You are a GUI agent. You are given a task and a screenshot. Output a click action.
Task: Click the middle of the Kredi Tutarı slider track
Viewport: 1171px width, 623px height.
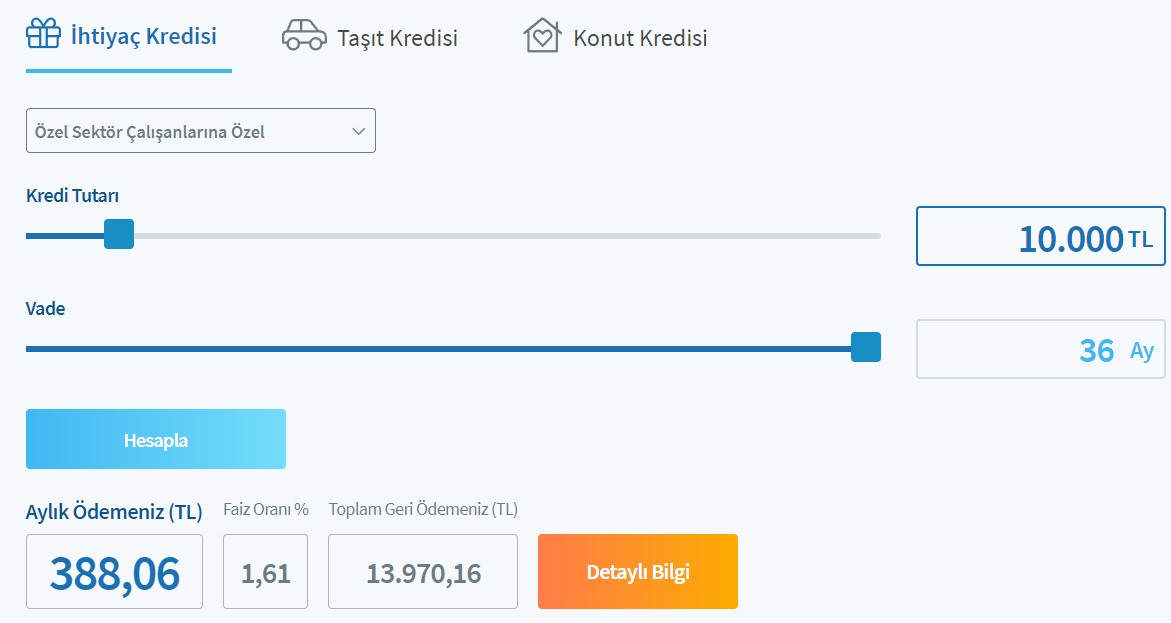click(453, 236)
